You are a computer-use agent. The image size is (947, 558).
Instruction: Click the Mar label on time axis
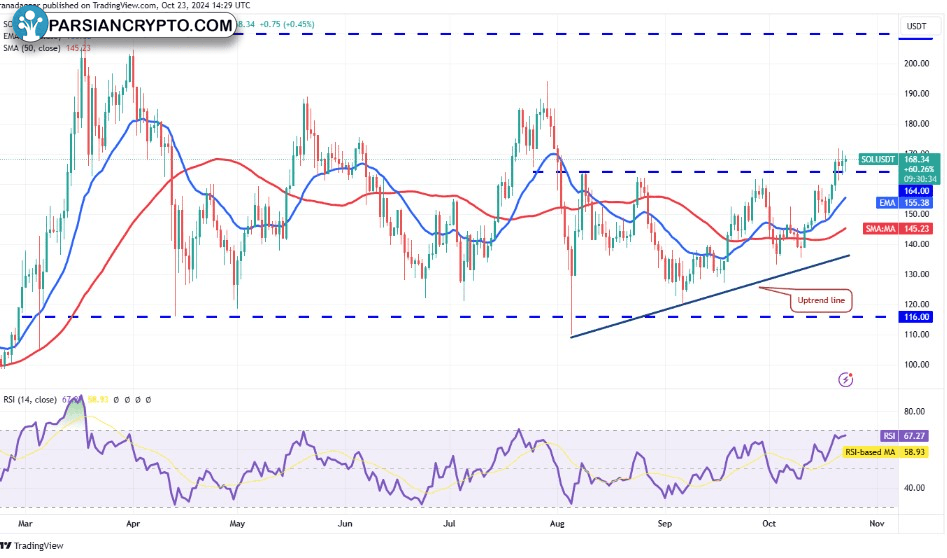(x=25, y=524)
